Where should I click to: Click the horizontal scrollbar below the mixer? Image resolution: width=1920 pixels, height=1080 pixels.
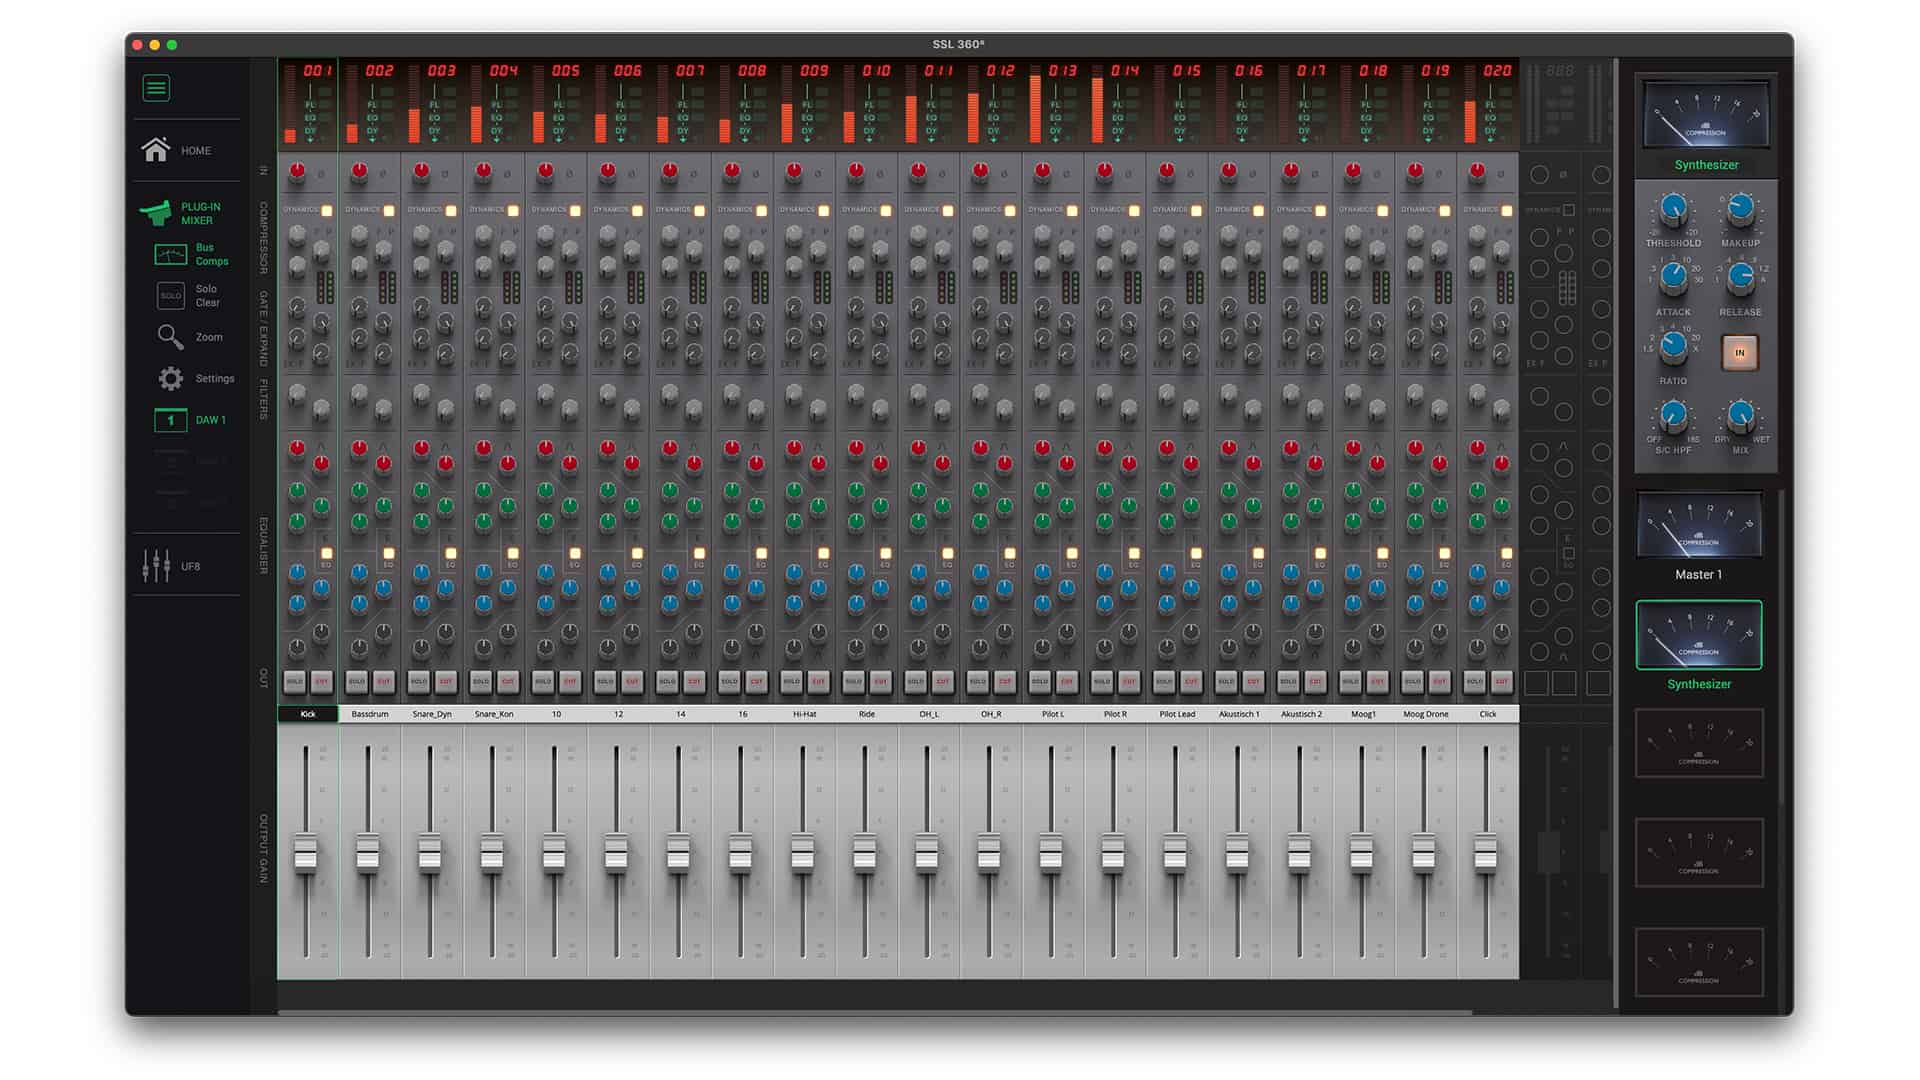click(875, 1012)
